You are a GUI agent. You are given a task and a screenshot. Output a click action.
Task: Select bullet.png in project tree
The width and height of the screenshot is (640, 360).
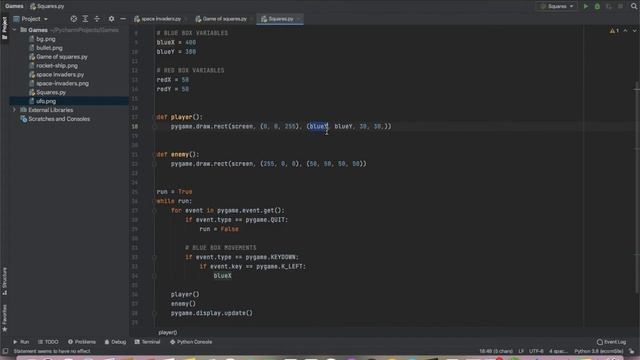pyautogui.click(x=49, y=48)
